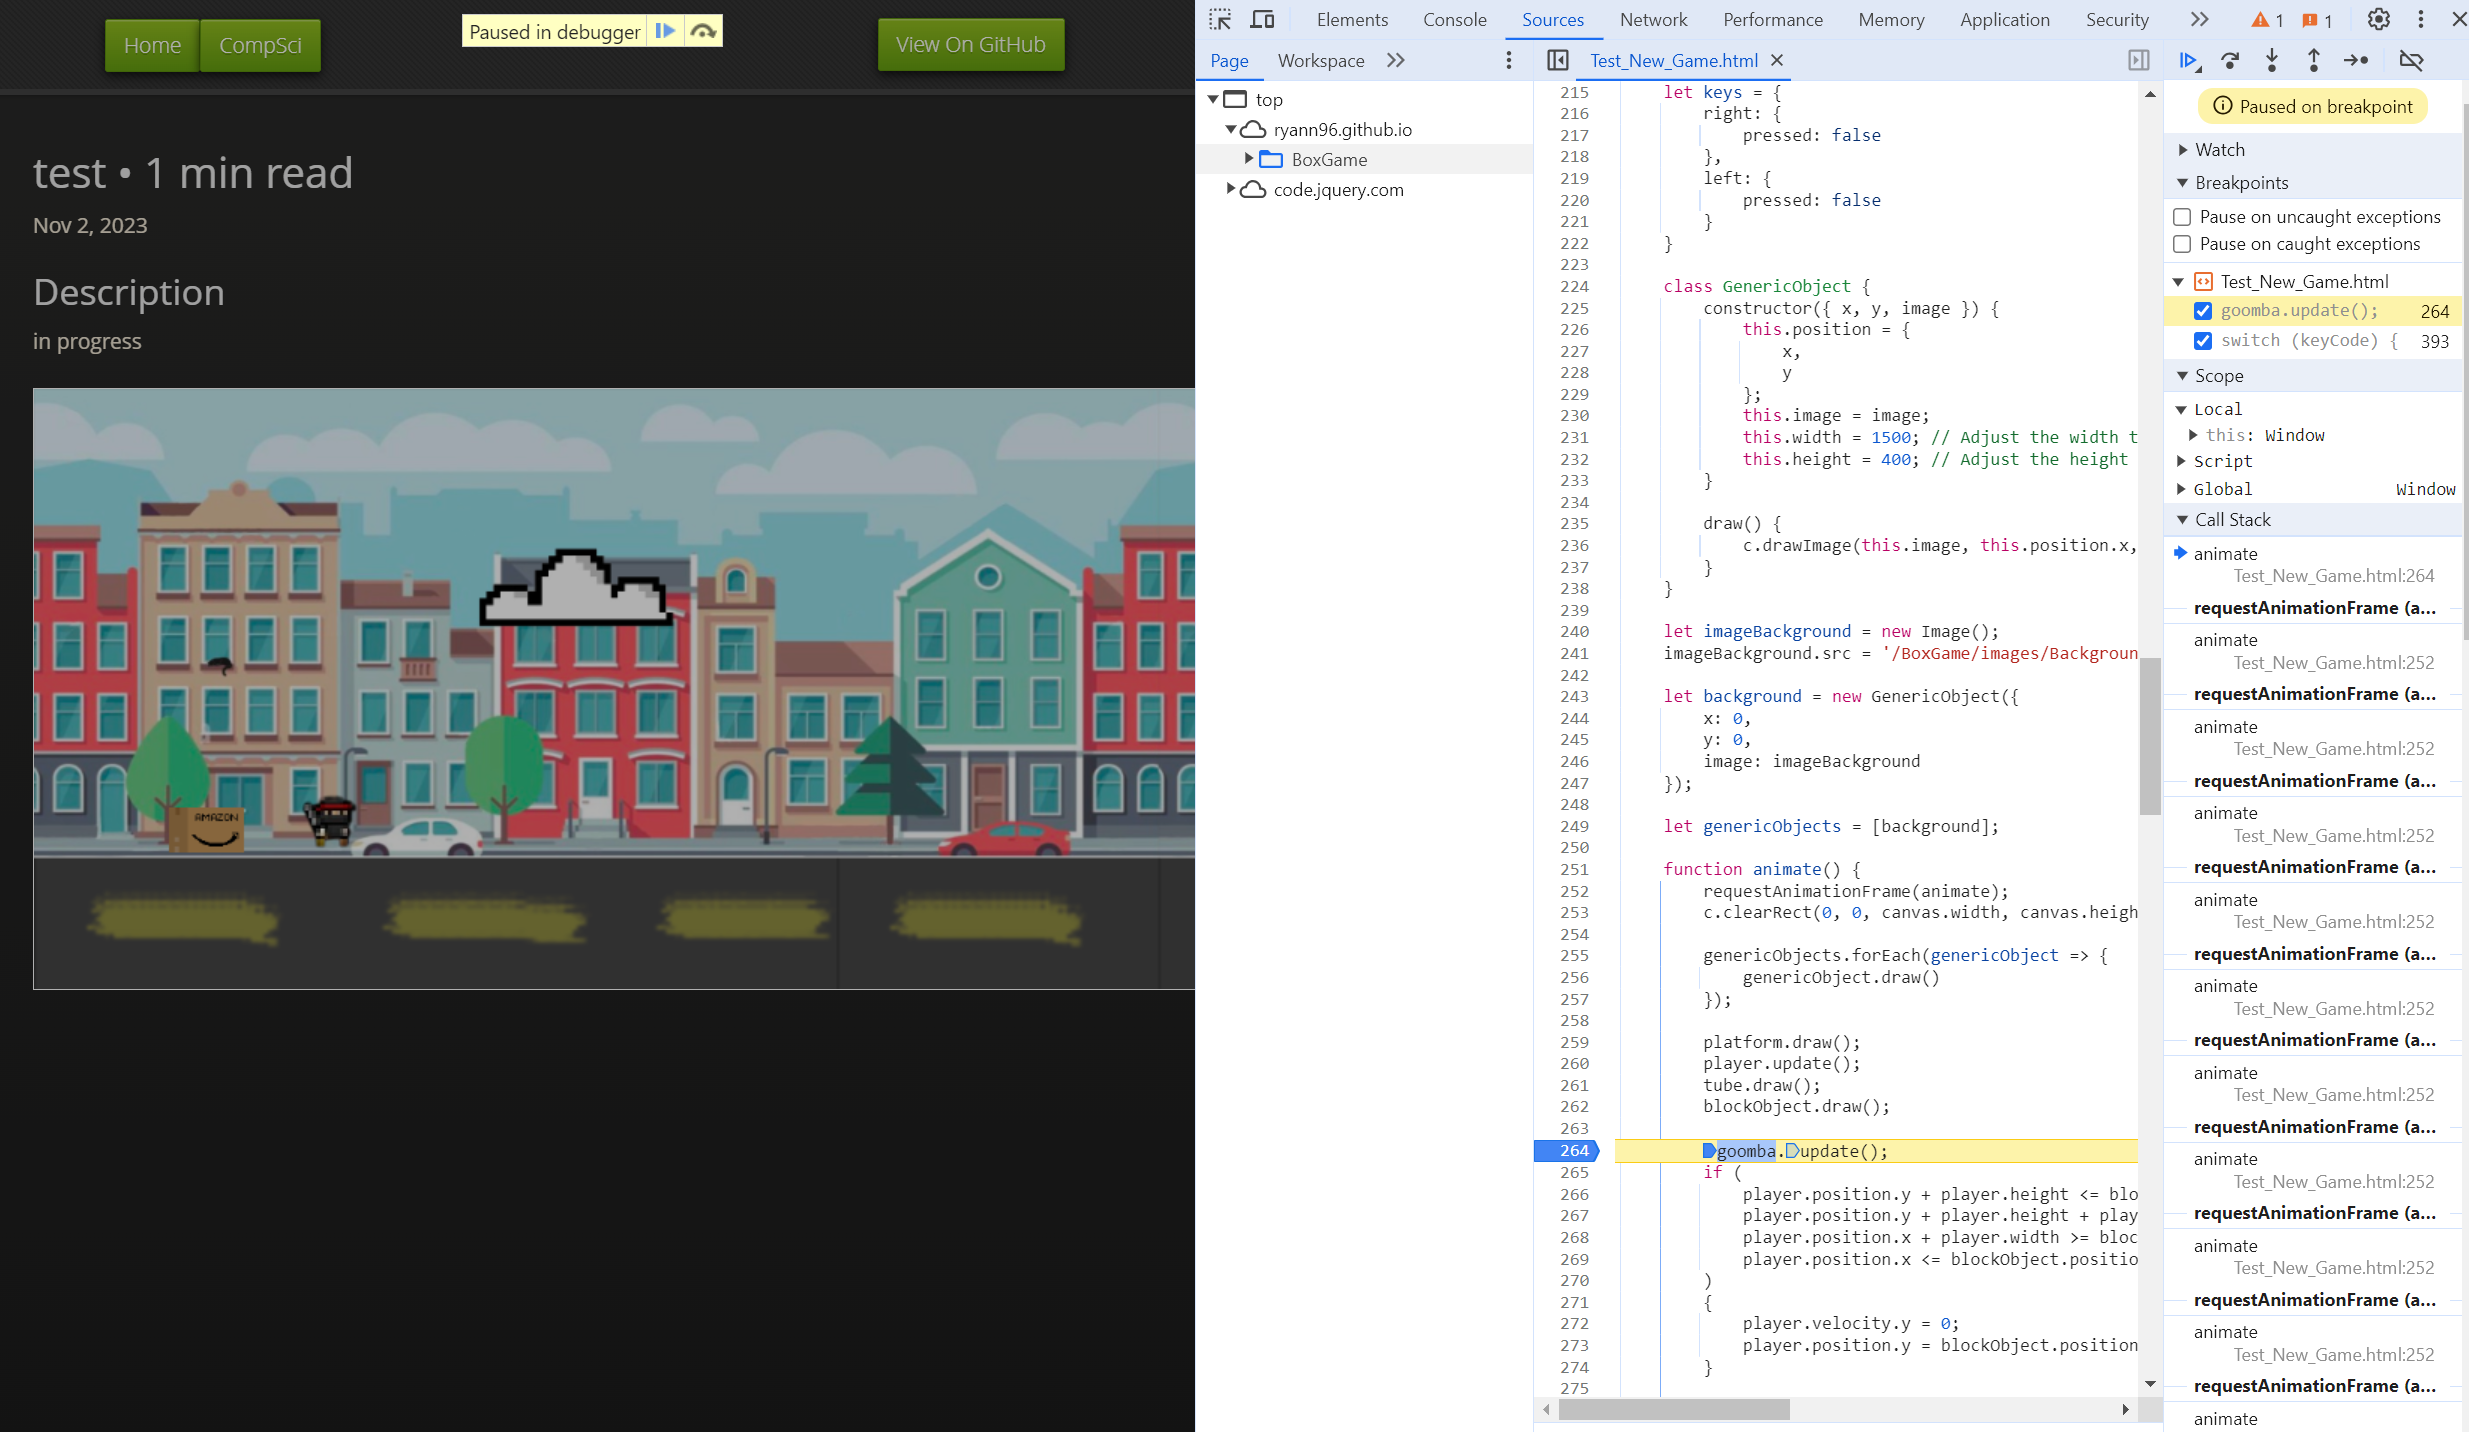Uncheck the goomba.update() breakpoint
The image size is (2469, 1432).
2202,311
